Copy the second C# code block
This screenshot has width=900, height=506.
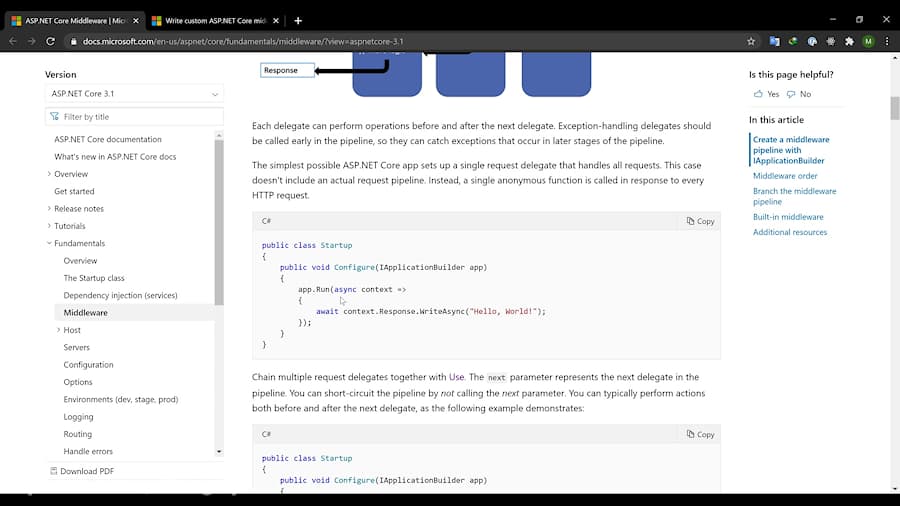click(x=700, y=434)
